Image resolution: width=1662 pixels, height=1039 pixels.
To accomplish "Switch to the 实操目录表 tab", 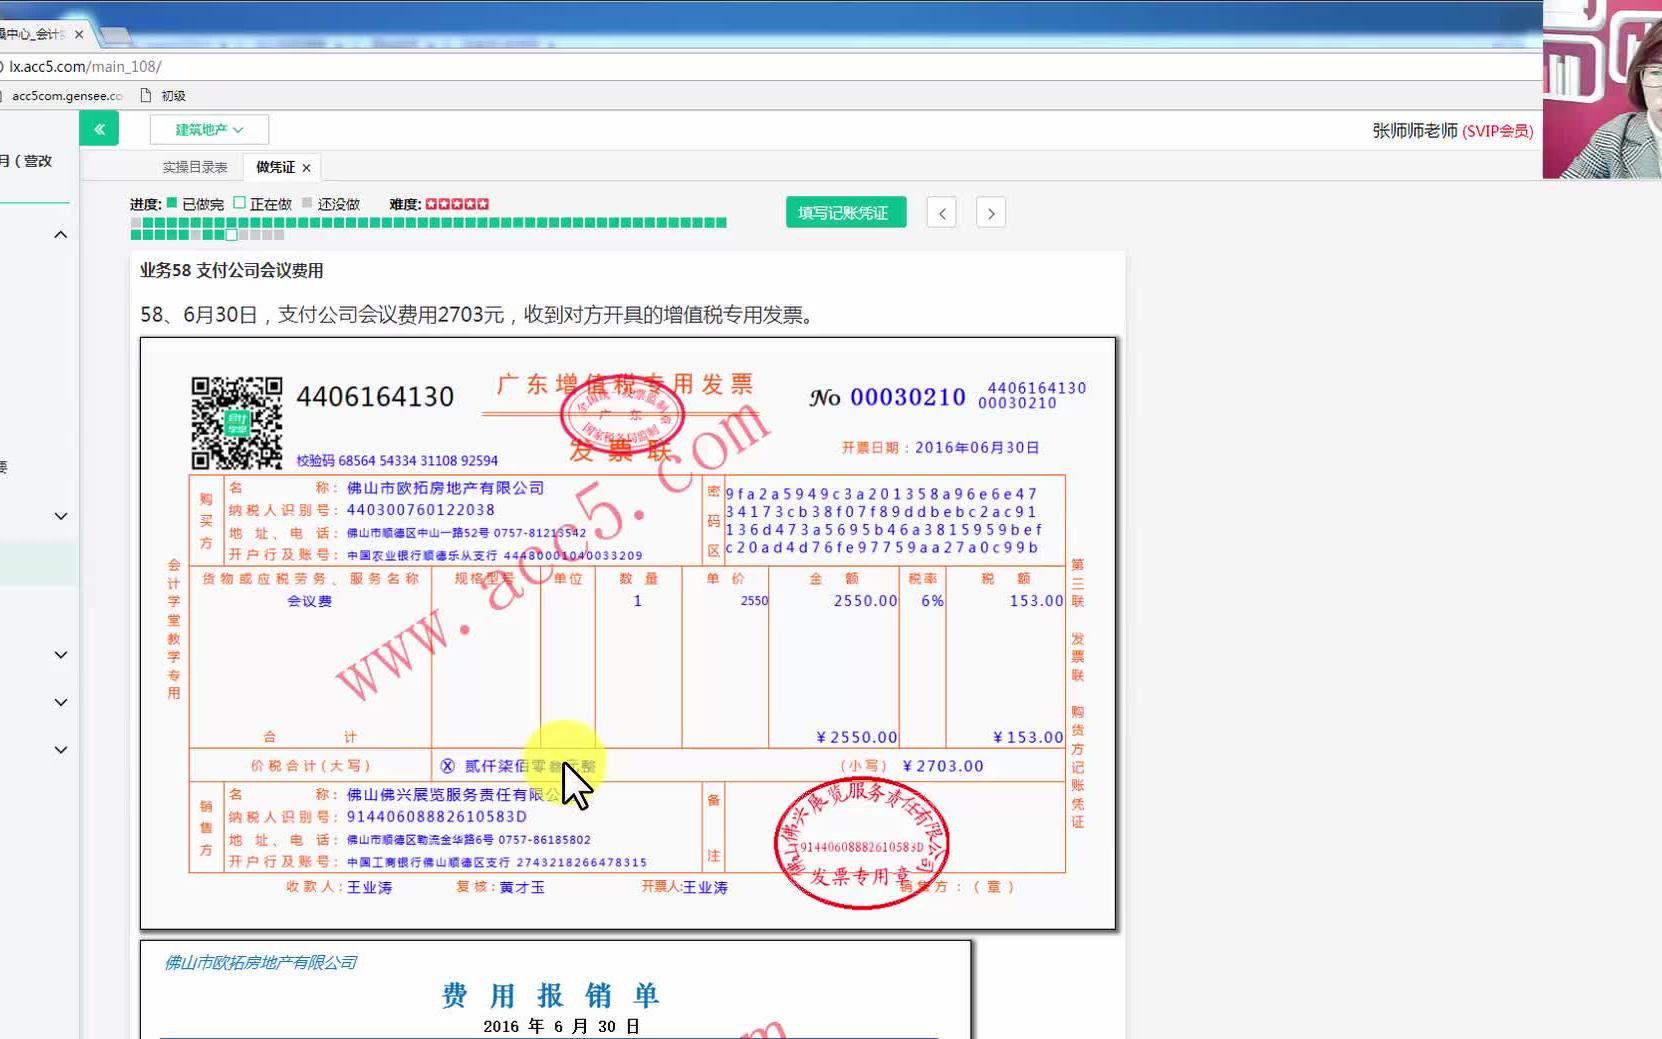I will click(195, 167).
